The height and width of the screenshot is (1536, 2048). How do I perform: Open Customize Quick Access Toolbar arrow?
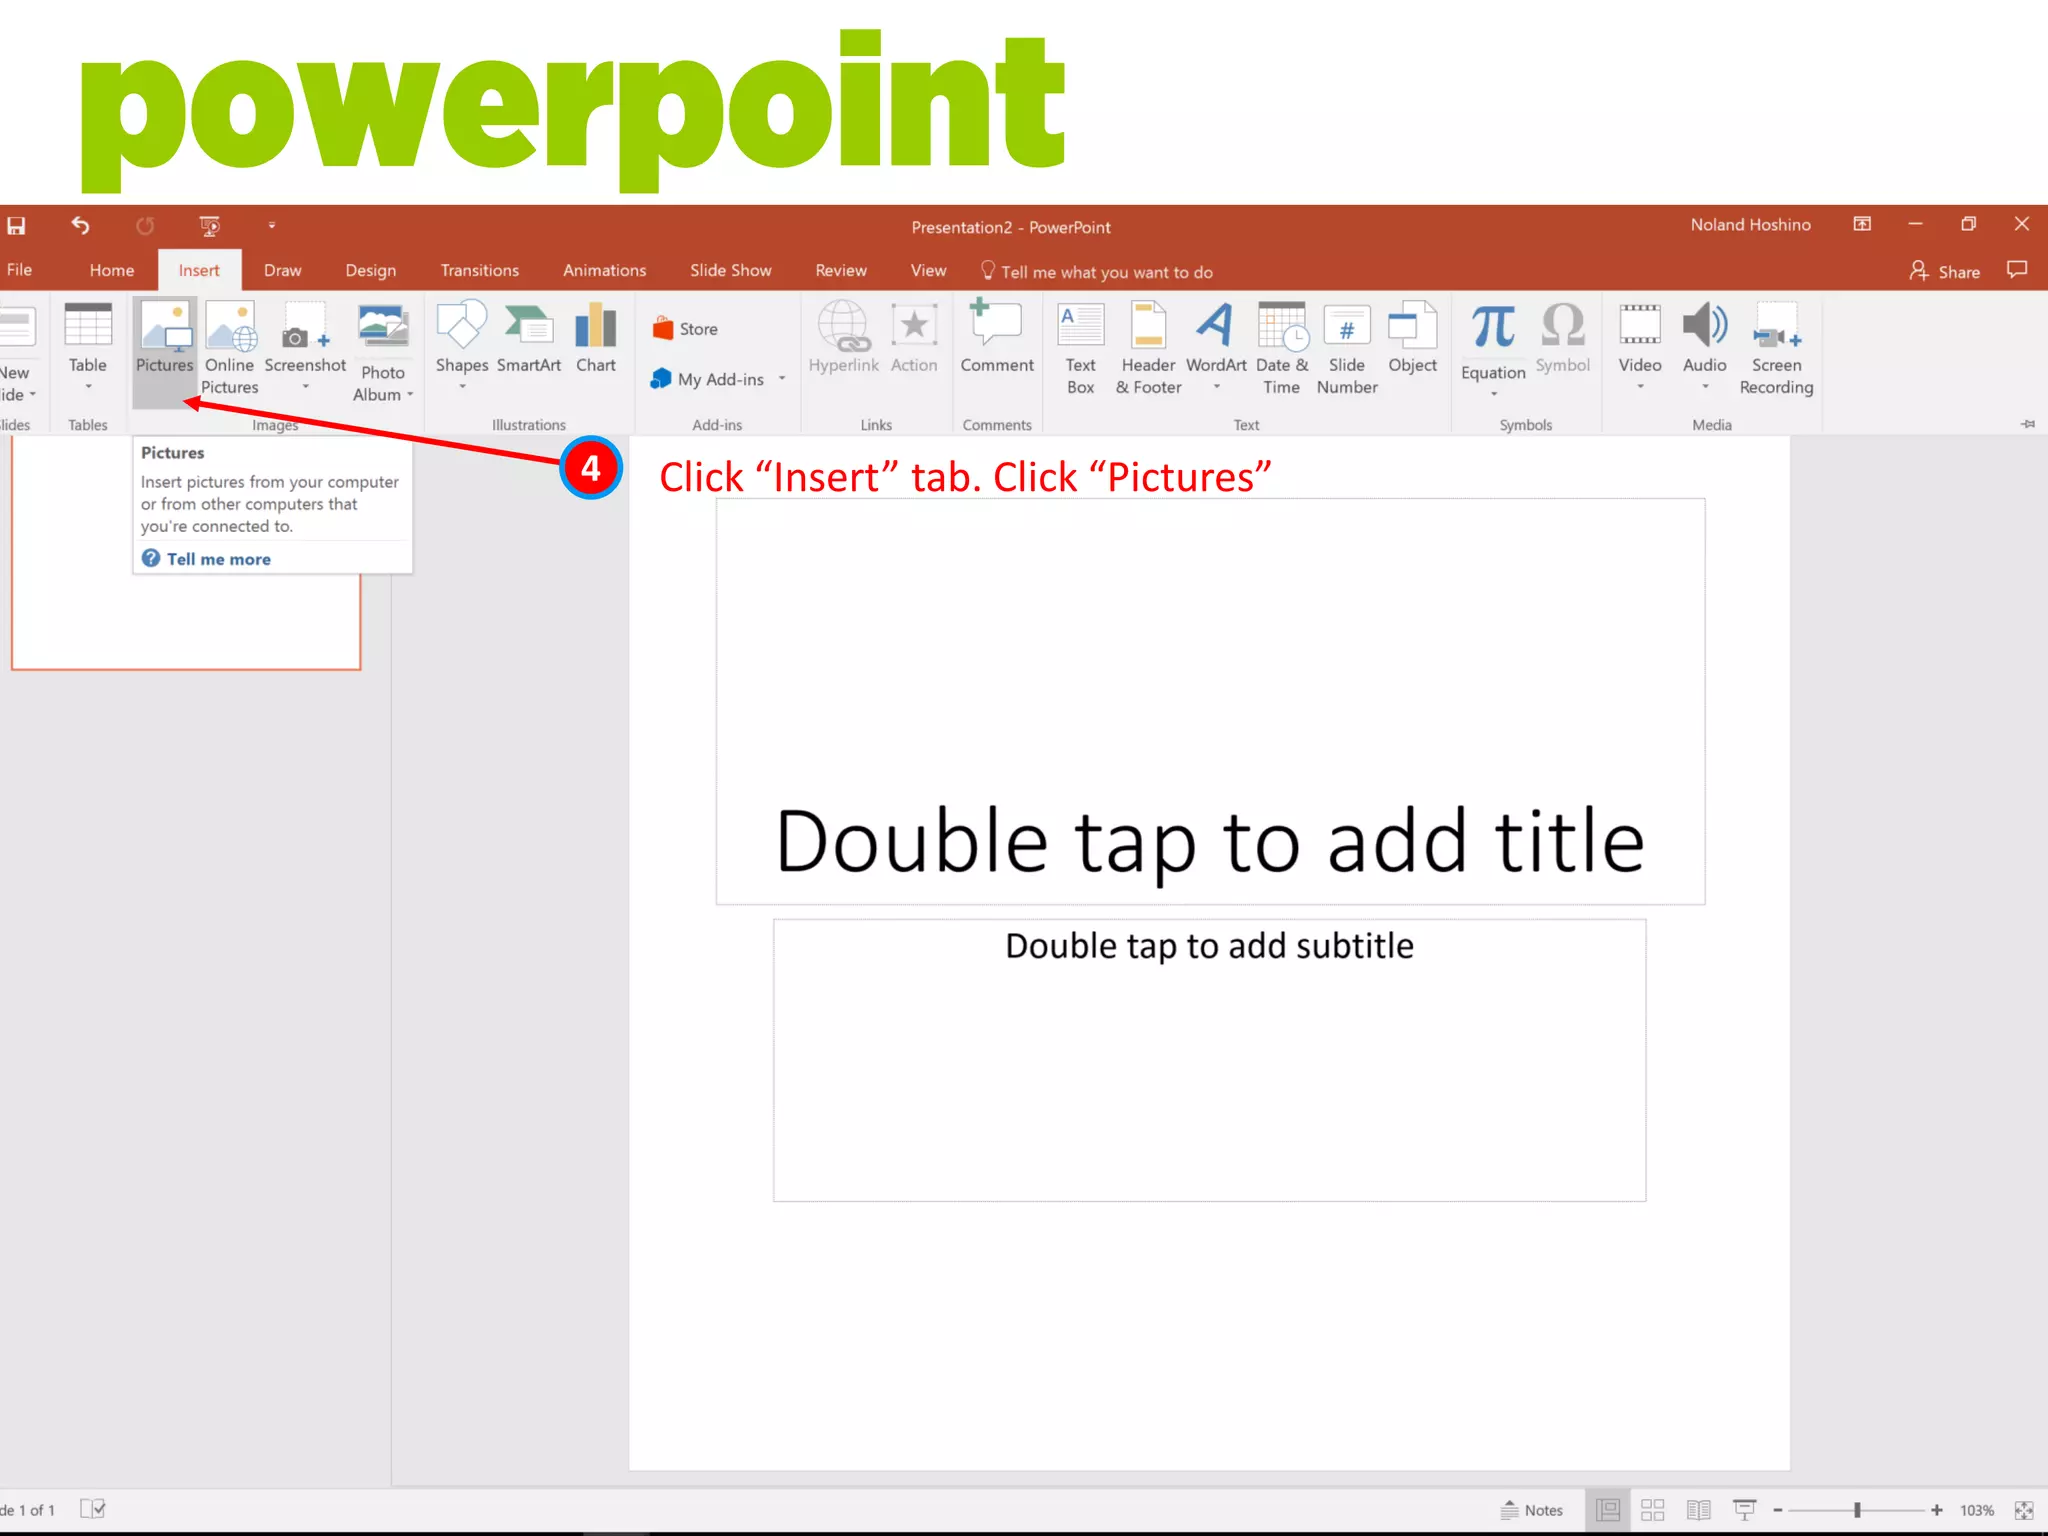point(271,226)
